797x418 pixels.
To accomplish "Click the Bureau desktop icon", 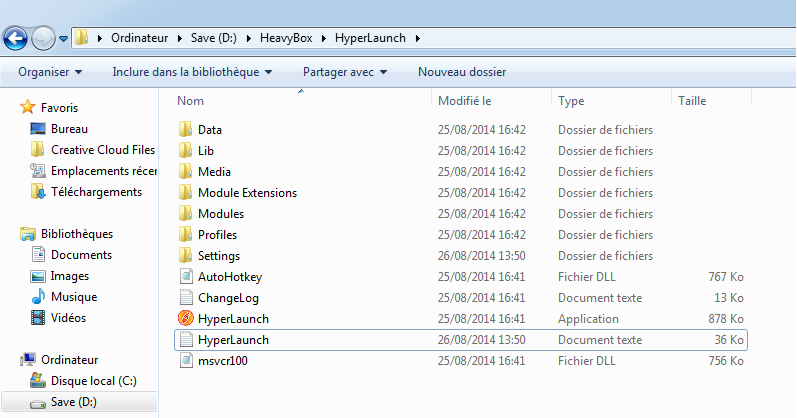I will (x=38, y=129).
